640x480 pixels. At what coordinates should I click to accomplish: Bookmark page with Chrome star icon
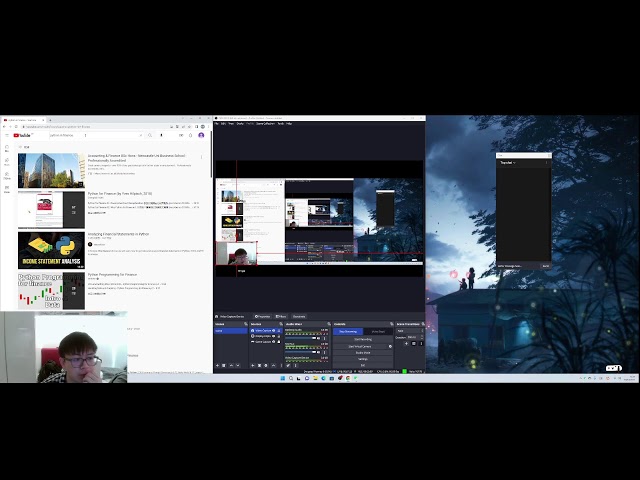189,127
